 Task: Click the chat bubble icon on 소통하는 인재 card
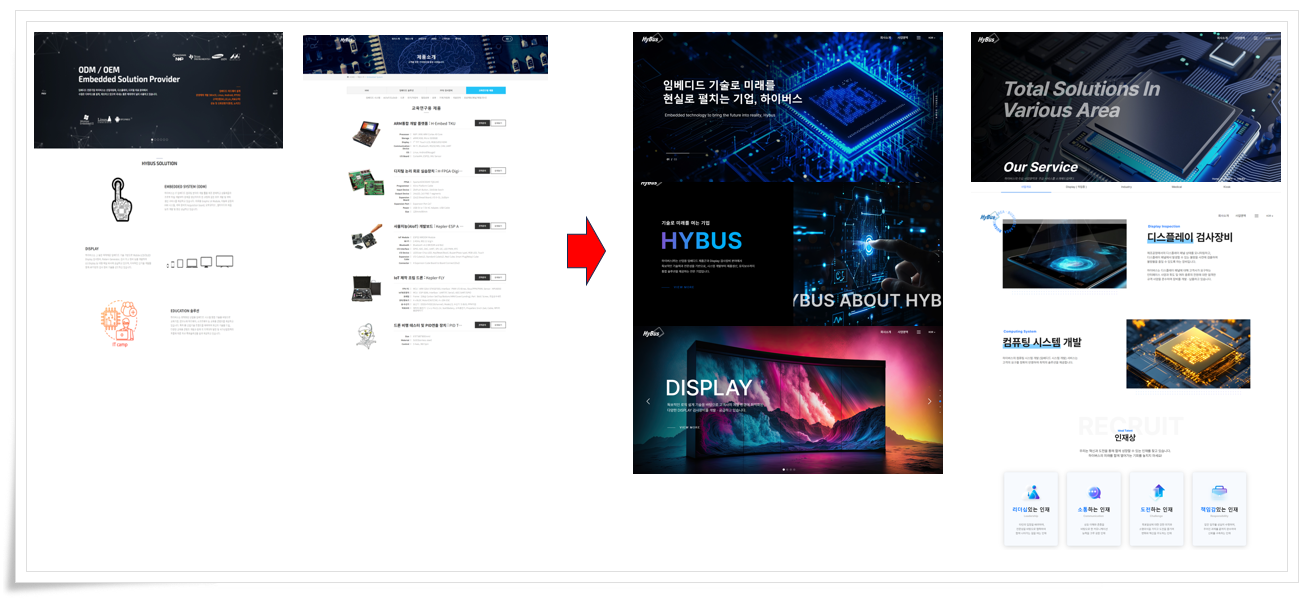pyautogui.click(x=1094, y=492)
